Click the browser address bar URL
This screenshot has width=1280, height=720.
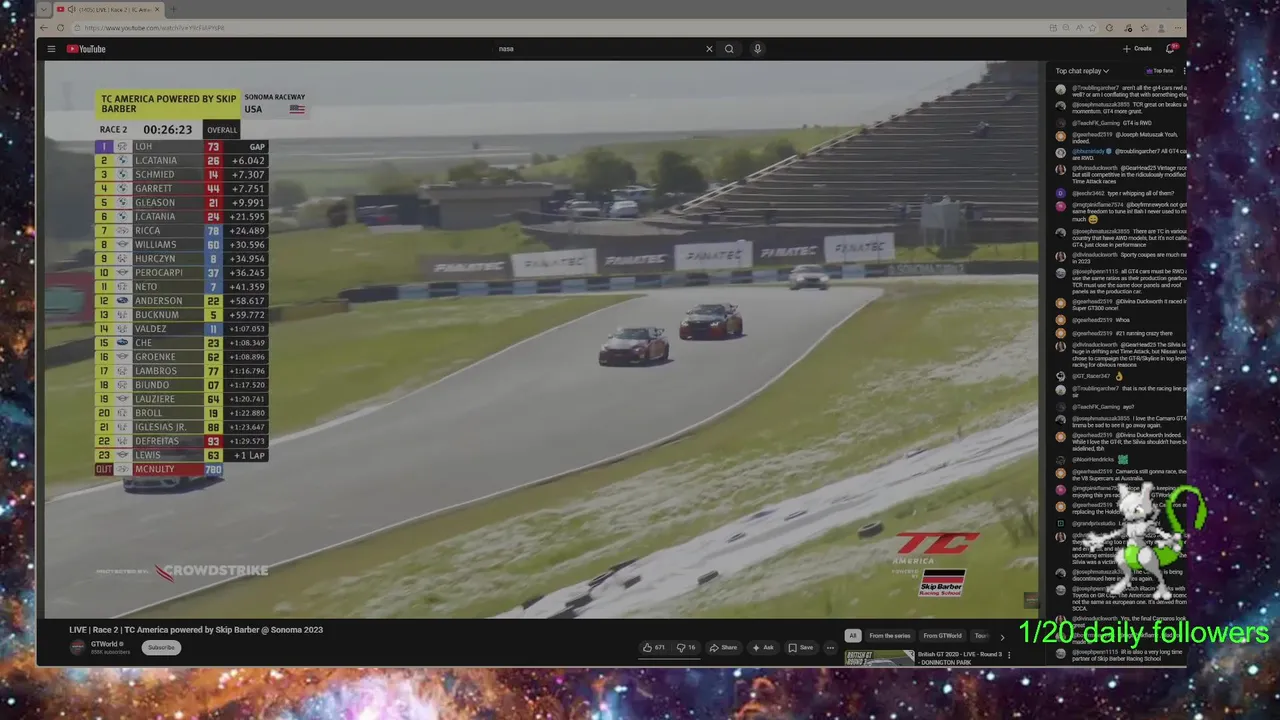tap(155, 28)
